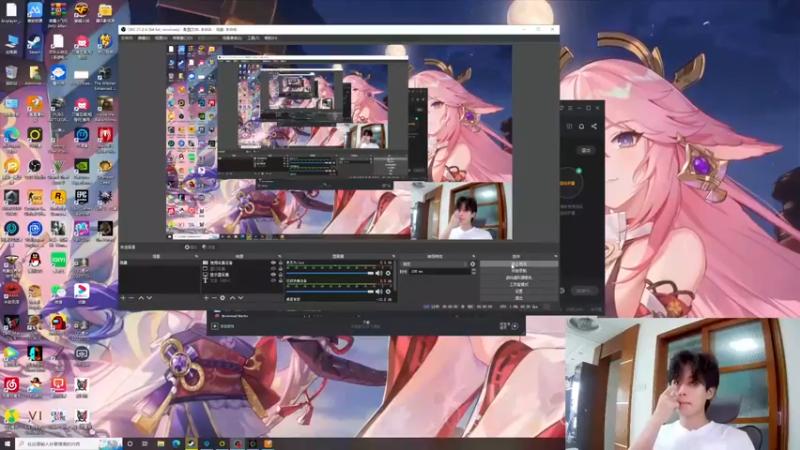Click the Scenes dock header pop-out icon
Screen dimensions: 800x450
(196, 256)
